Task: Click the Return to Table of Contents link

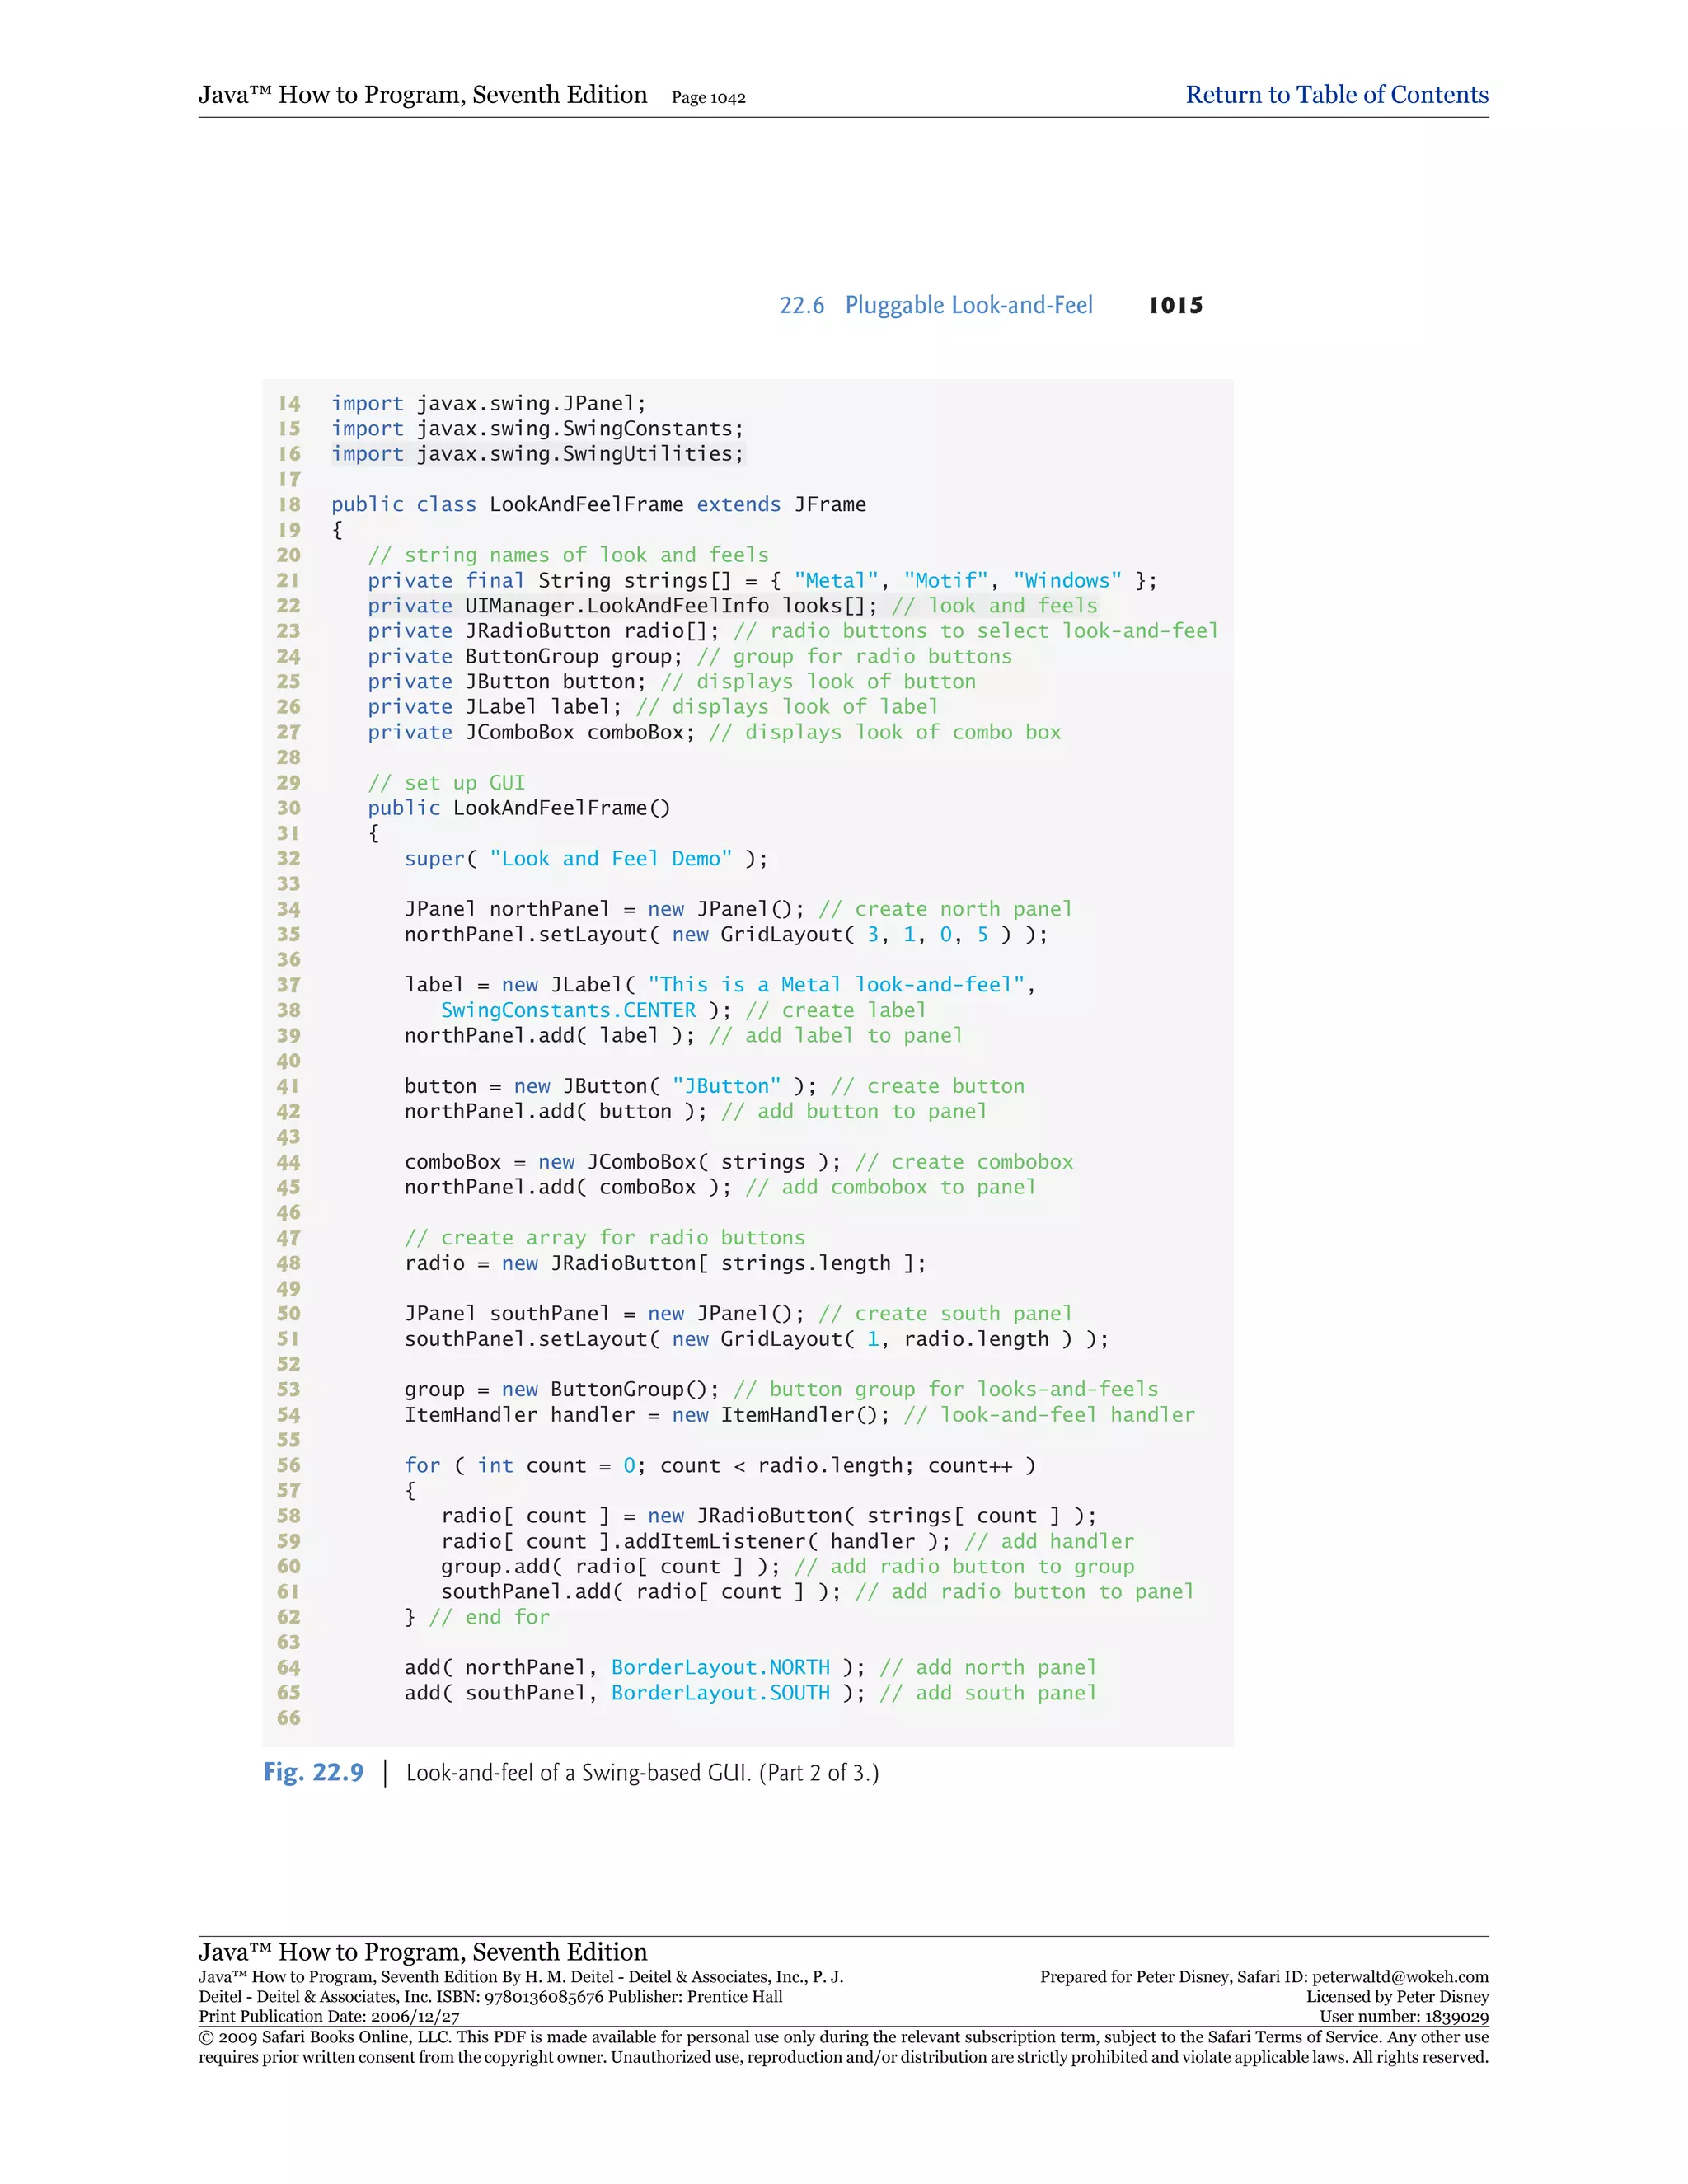Action: (1336, 95)
